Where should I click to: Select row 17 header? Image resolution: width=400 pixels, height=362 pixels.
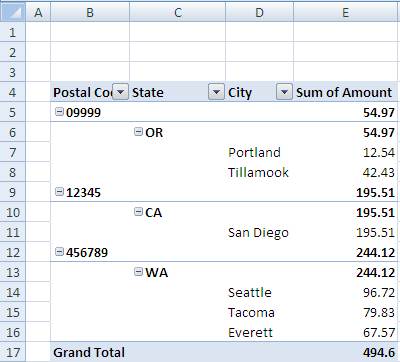tap(13, 352)
